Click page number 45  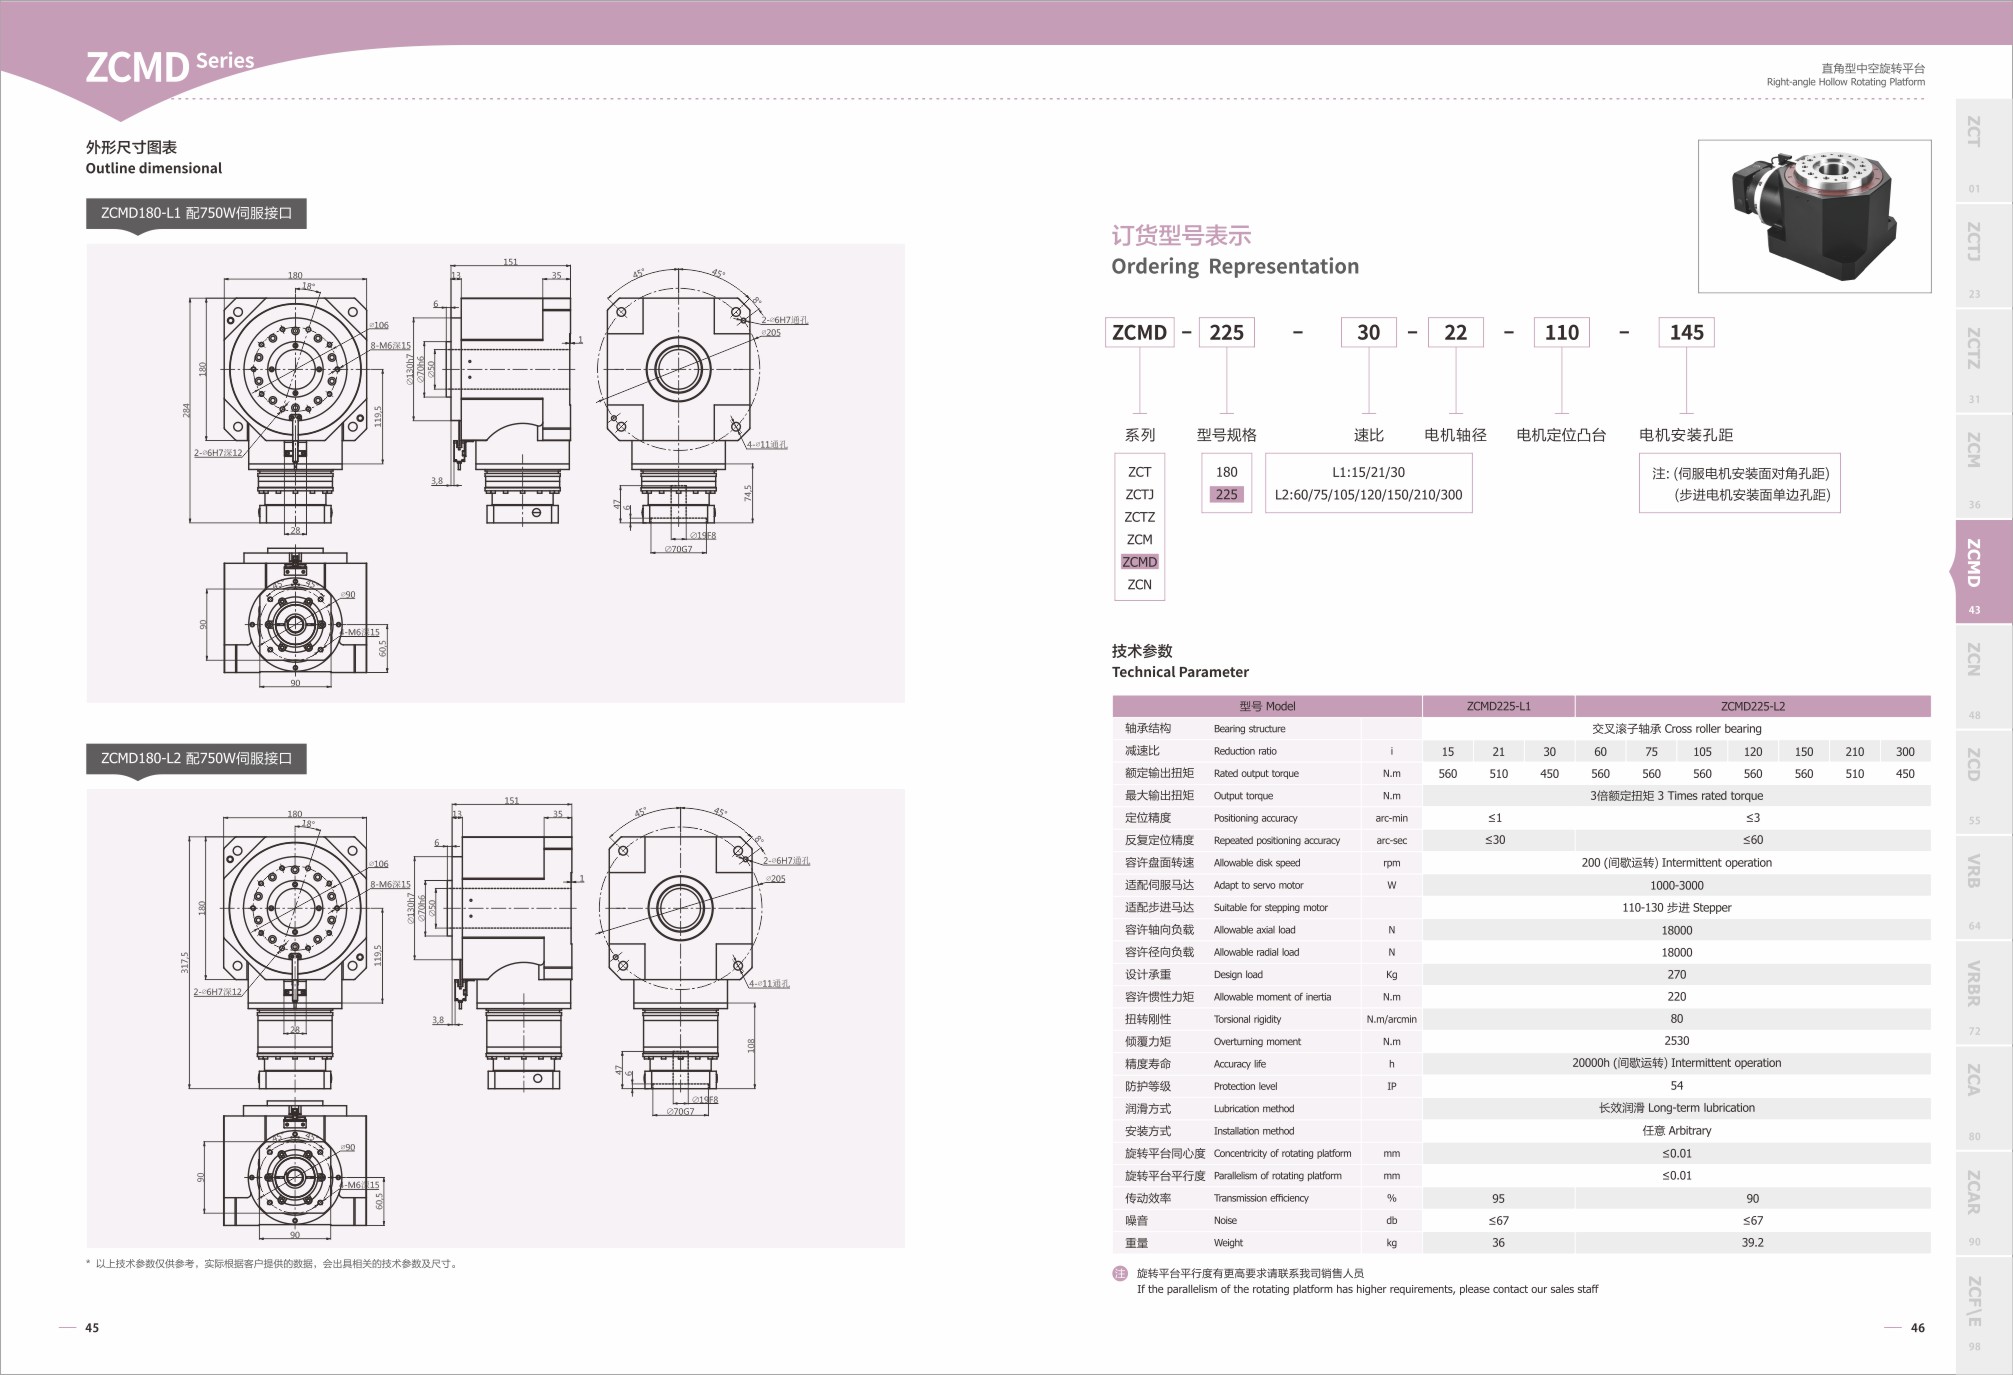(92, 1328)
